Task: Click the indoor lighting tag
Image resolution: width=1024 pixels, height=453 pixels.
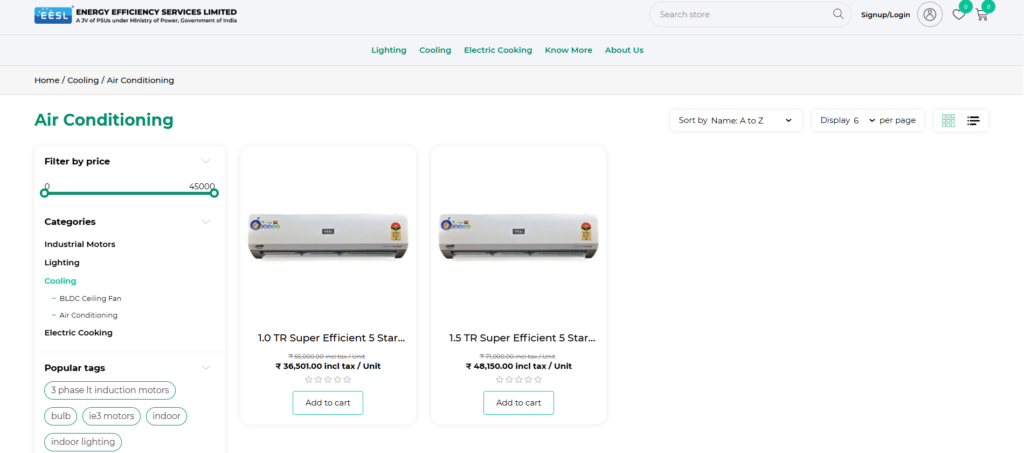Action: [83, 442]
